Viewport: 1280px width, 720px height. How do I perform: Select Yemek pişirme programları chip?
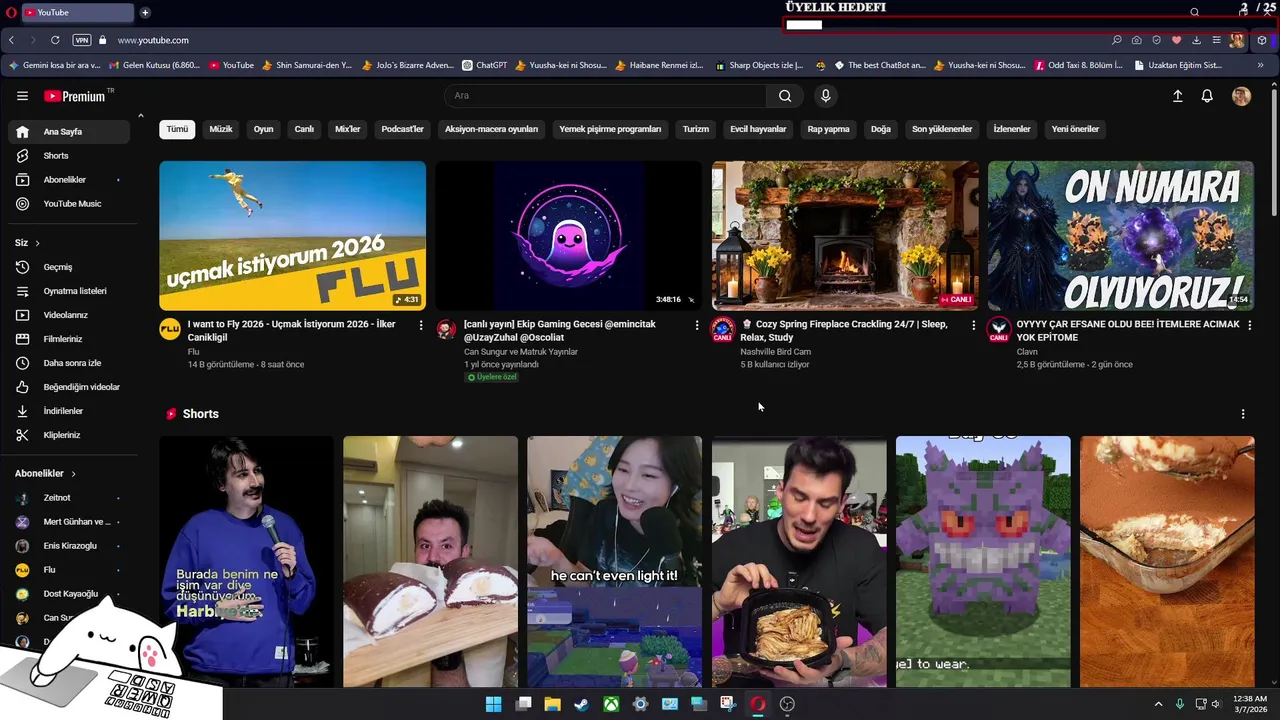pos(610,129)
